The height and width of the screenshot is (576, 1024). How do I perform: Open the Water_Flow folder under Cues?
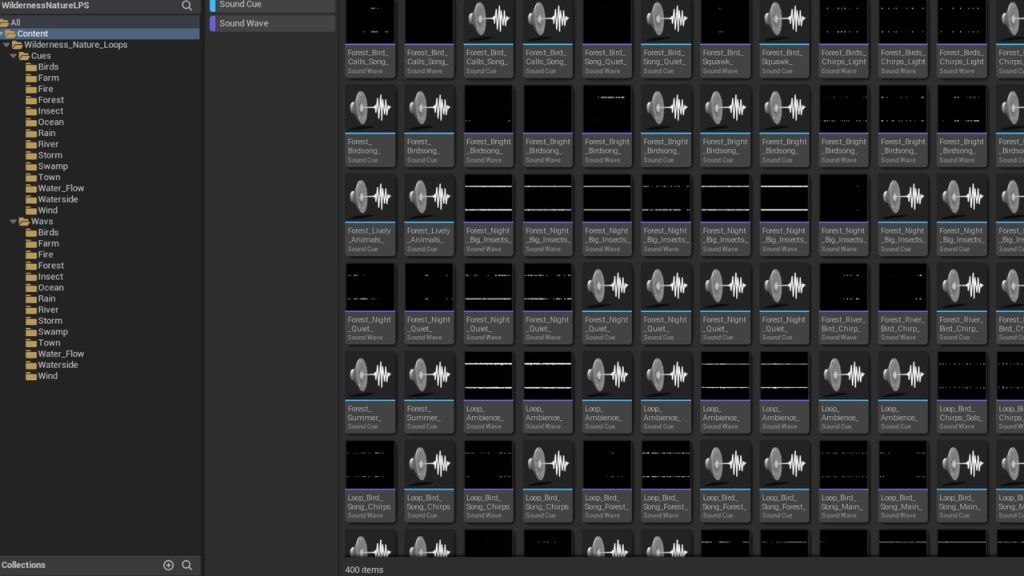click(x=60, y=188)
